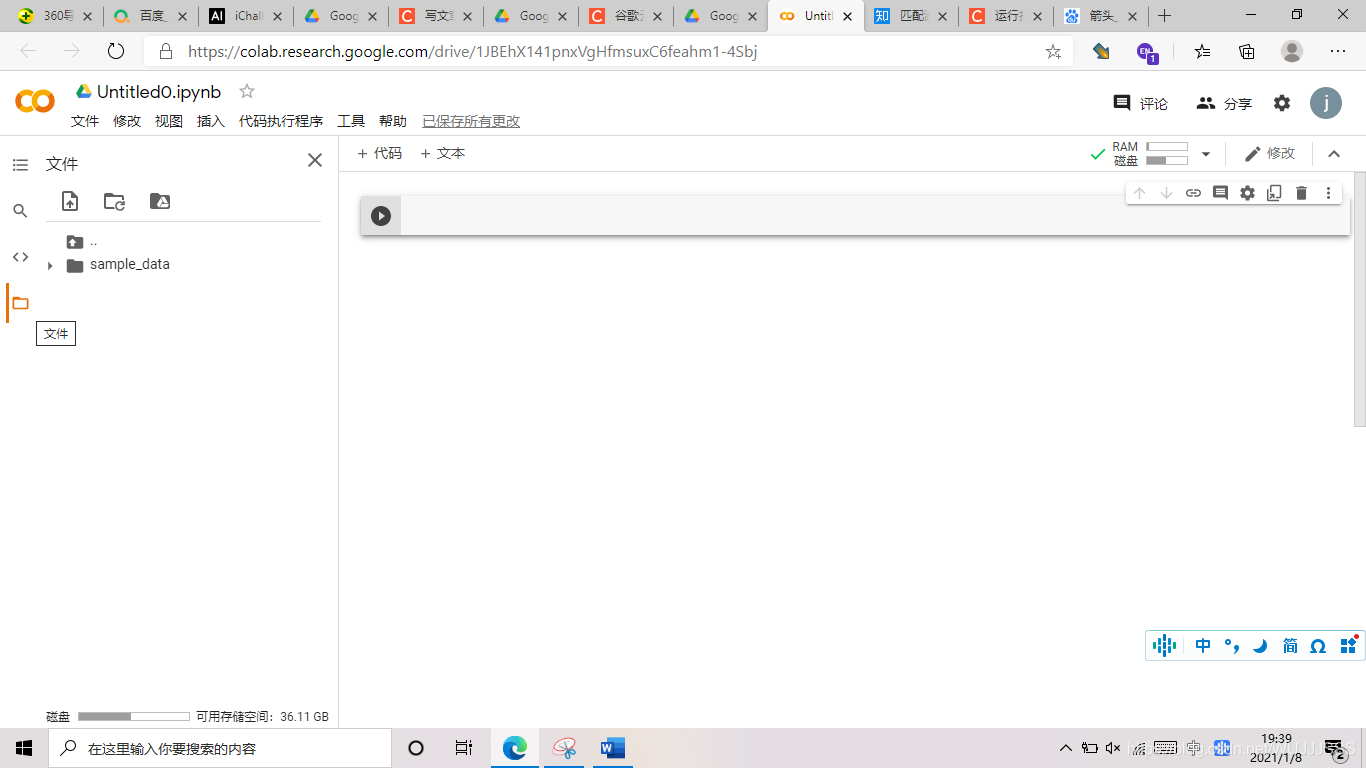The image size is (1366, 768).
Task: Mirror cell in tab icon
Action: coord(1274,193)
